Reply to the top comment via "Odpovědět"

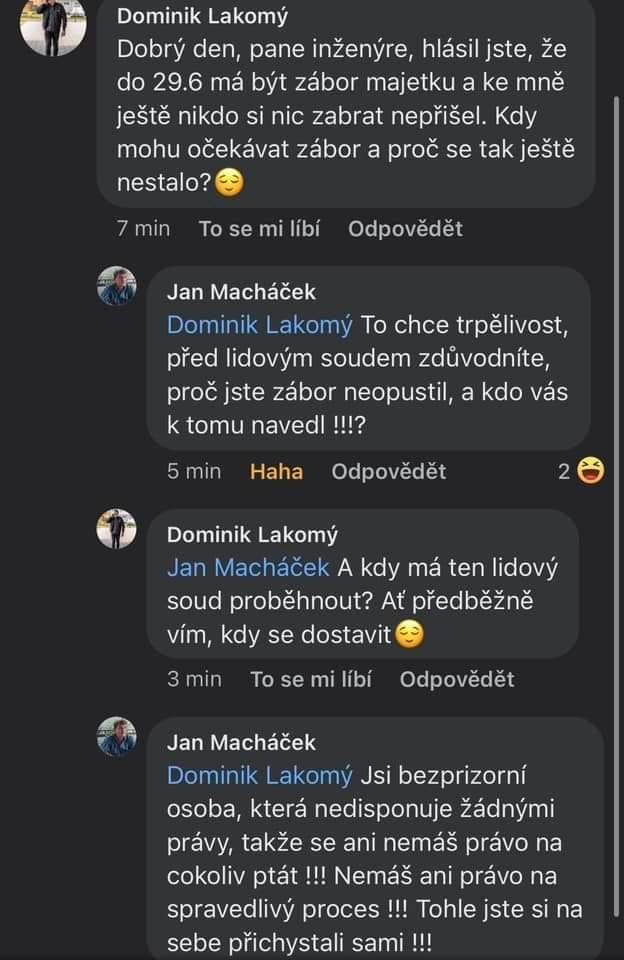coord(405,229)
